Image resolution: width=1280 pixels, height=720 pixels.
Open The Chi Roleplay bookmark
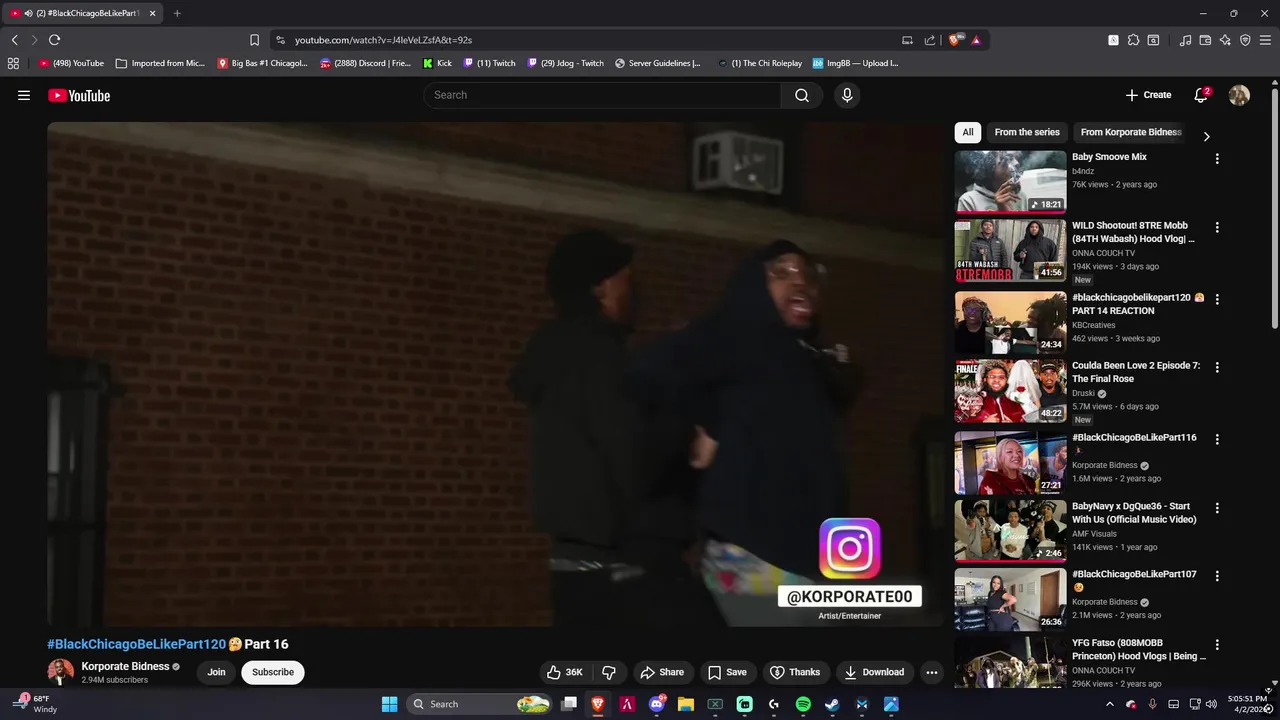point(760,63)
